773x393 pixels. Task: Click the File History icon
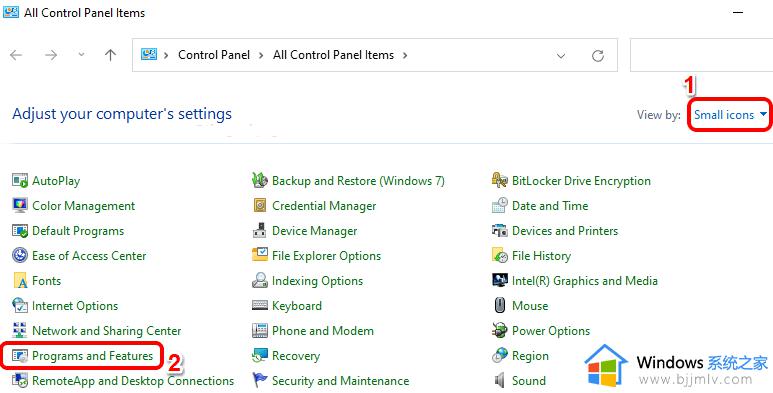click(x=500, y=255)
